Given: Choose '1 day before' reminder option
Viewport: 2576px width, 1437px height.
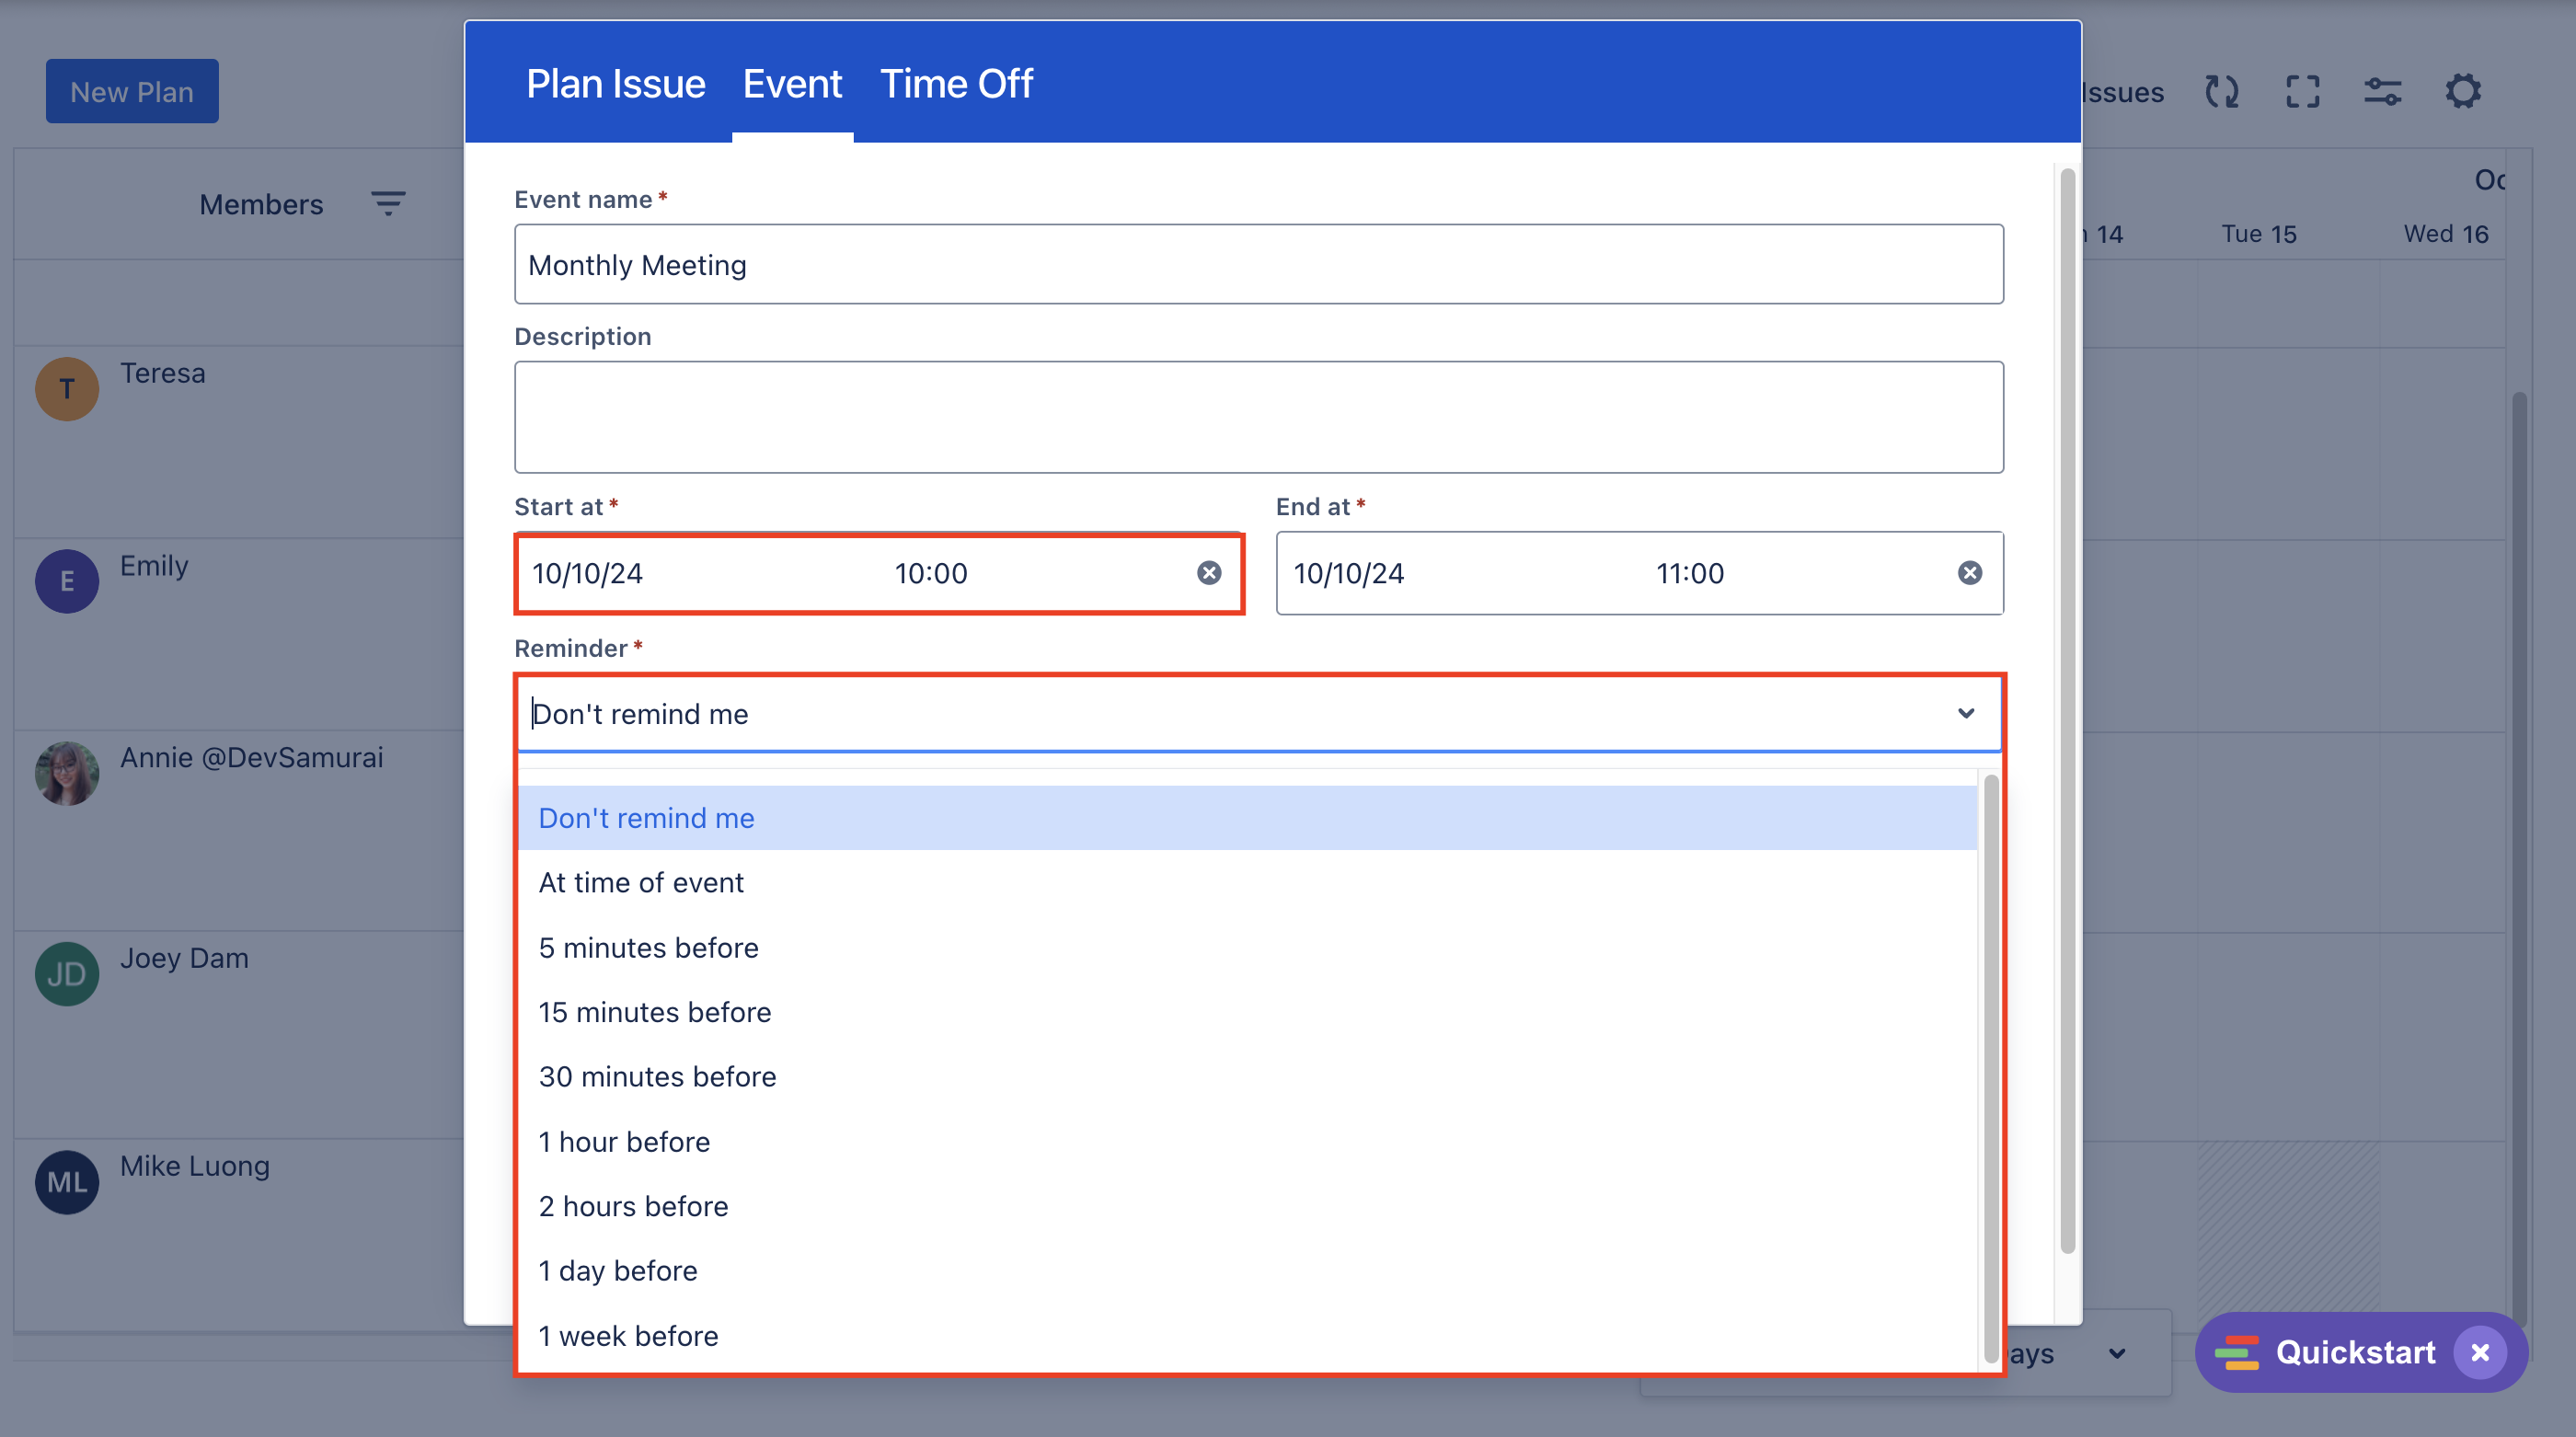Looking at the screenshot, I should click(x=618, y=1270).
